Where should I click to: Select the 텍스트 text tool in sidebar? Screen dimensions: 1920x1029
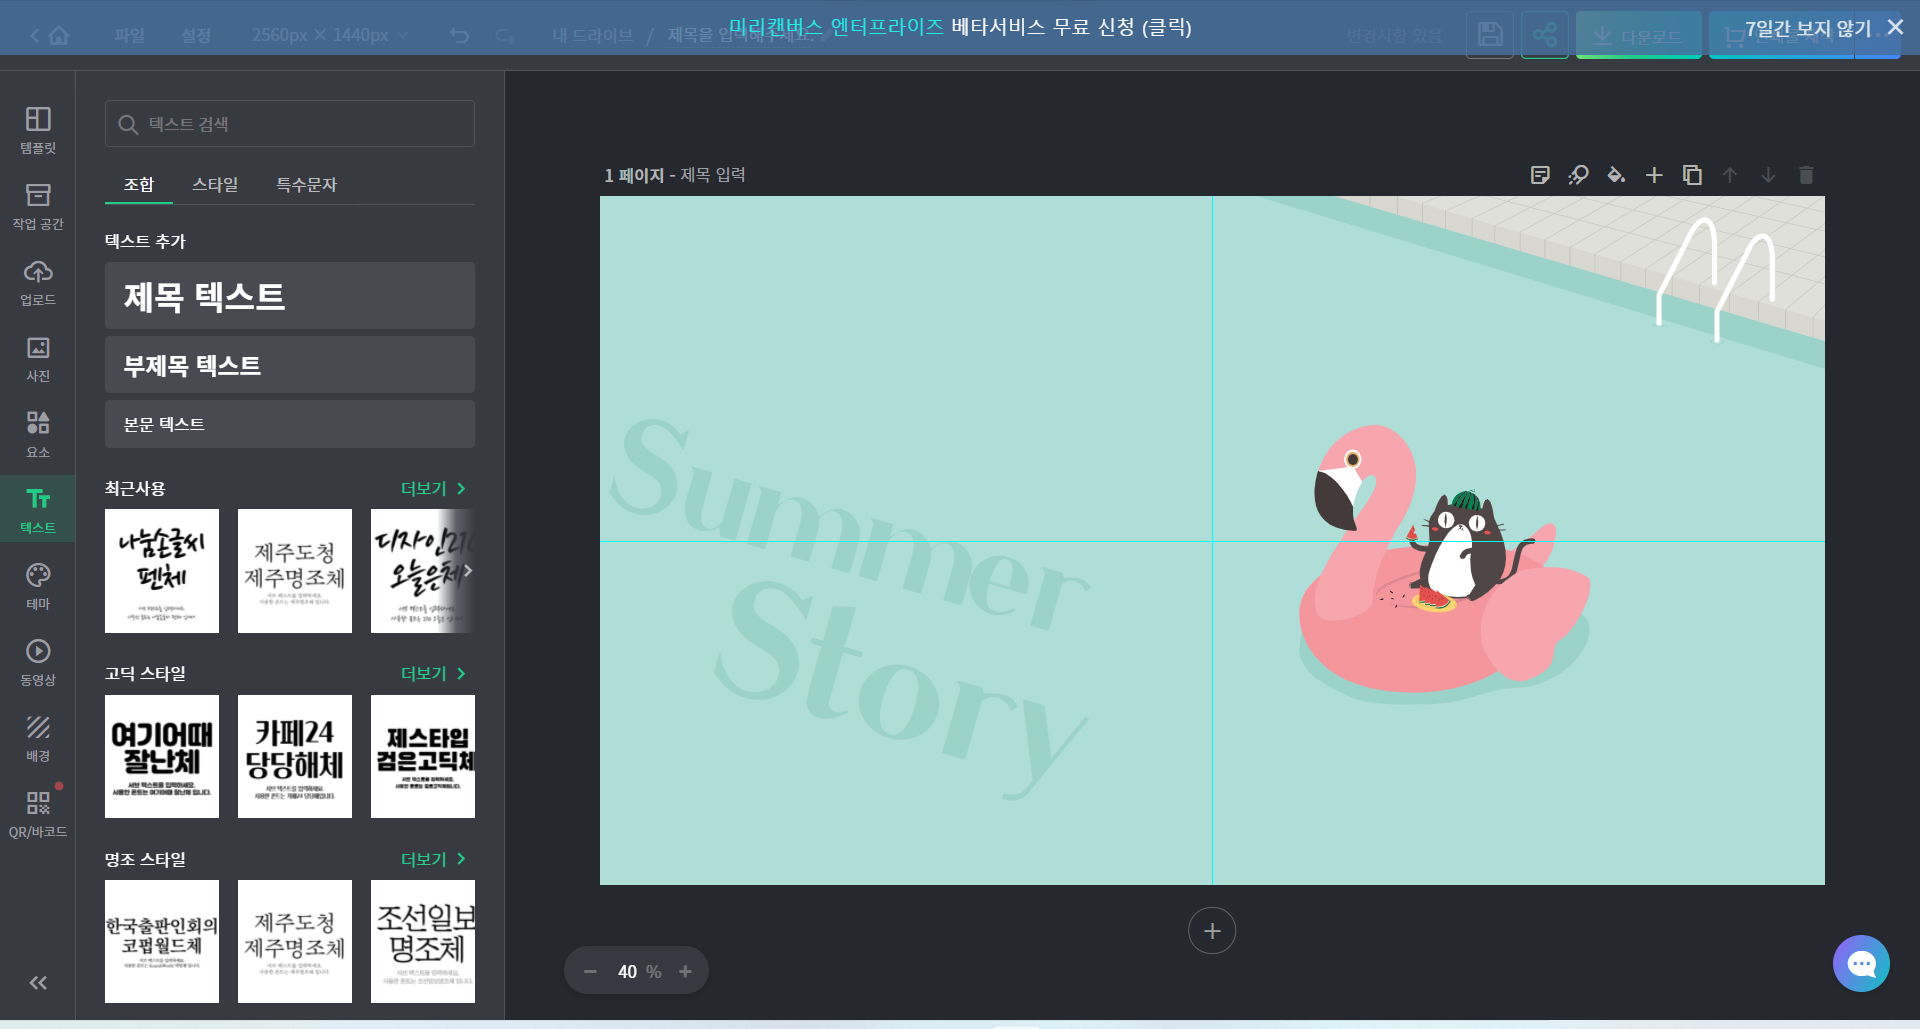[38, 510]
